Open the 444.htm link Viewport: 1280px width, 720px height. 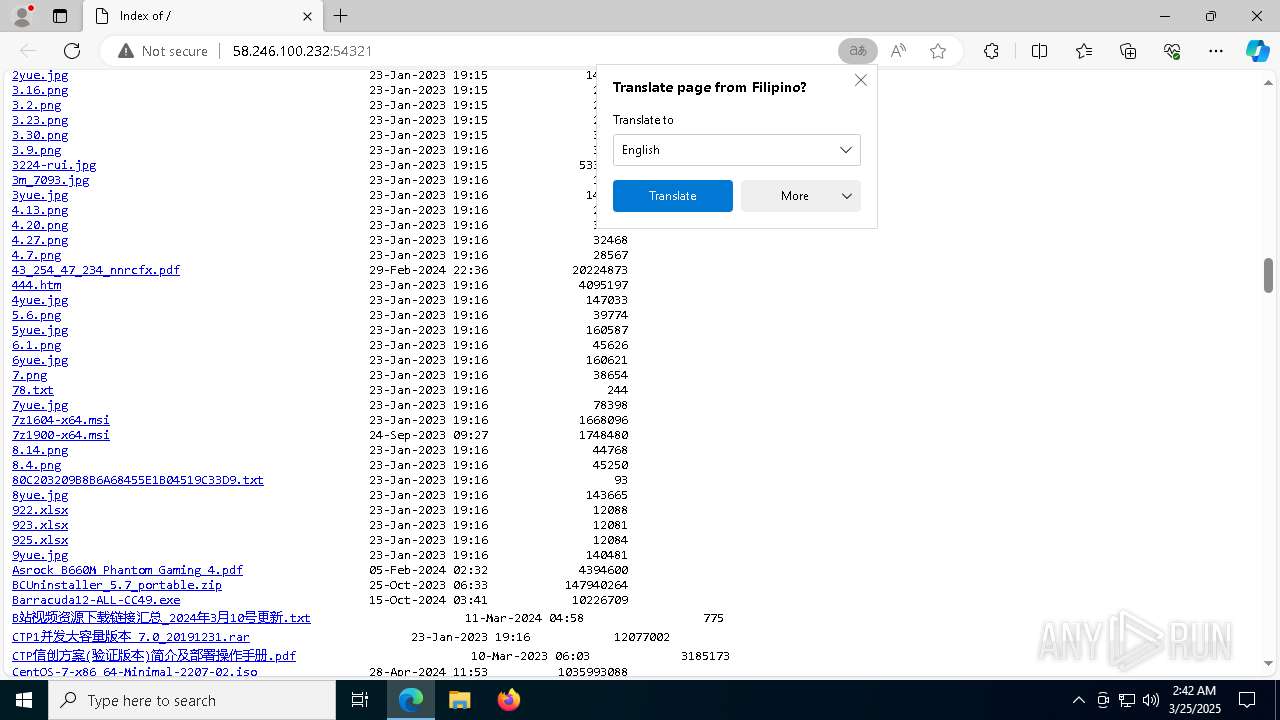(37, 285)
